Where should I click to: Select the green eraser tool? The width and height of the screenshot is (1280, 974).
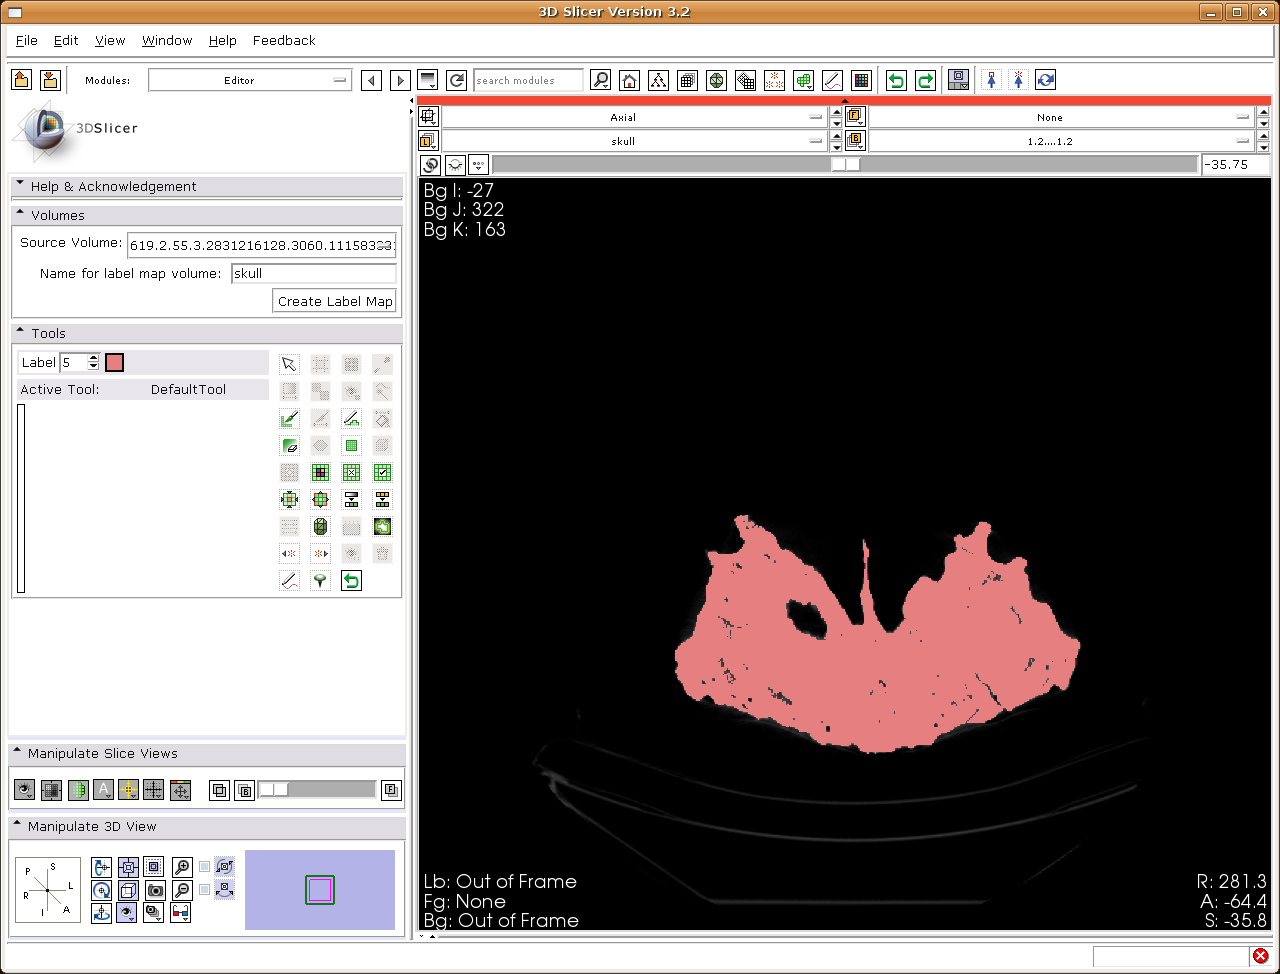pos(289,445)
